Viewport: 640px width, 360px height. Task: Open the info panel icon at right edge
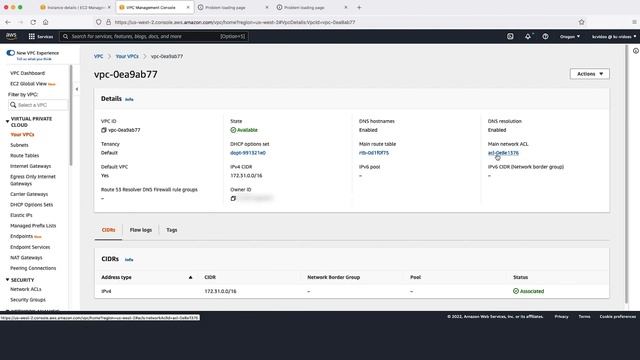[x=636, y=51]
